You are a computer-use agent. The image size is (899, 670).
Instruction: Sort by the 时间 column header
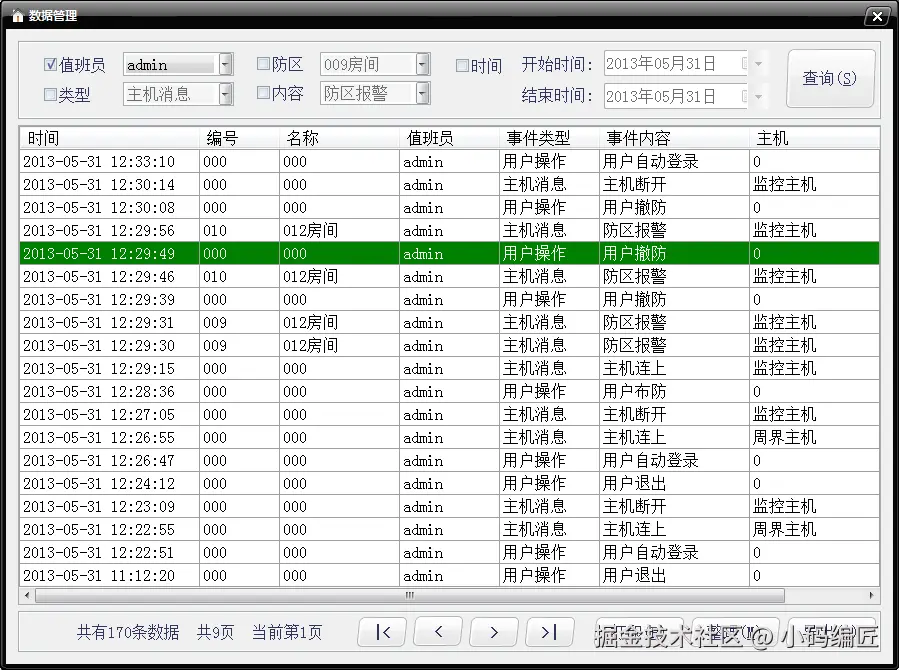[x=109, y=138]
